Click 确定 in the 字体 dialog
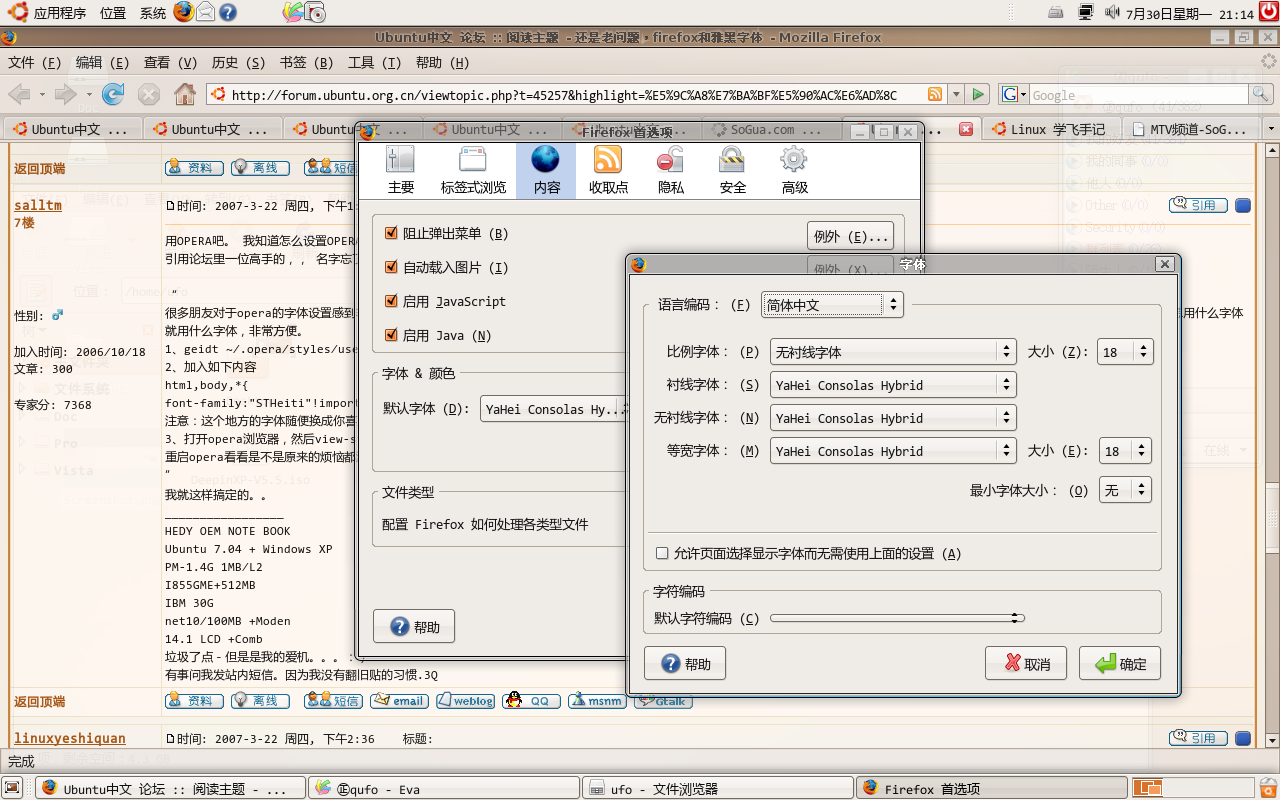 1120,664
